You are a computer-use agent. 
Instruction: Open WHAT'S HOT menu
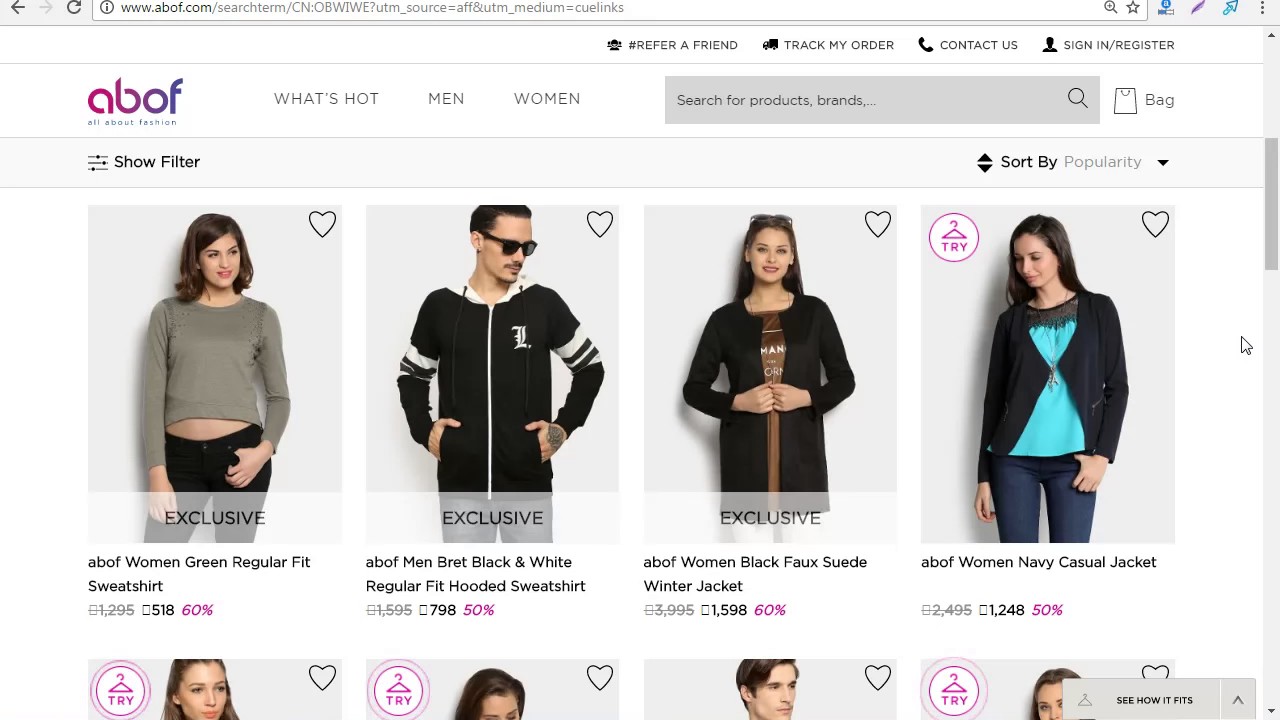point(326,99)
